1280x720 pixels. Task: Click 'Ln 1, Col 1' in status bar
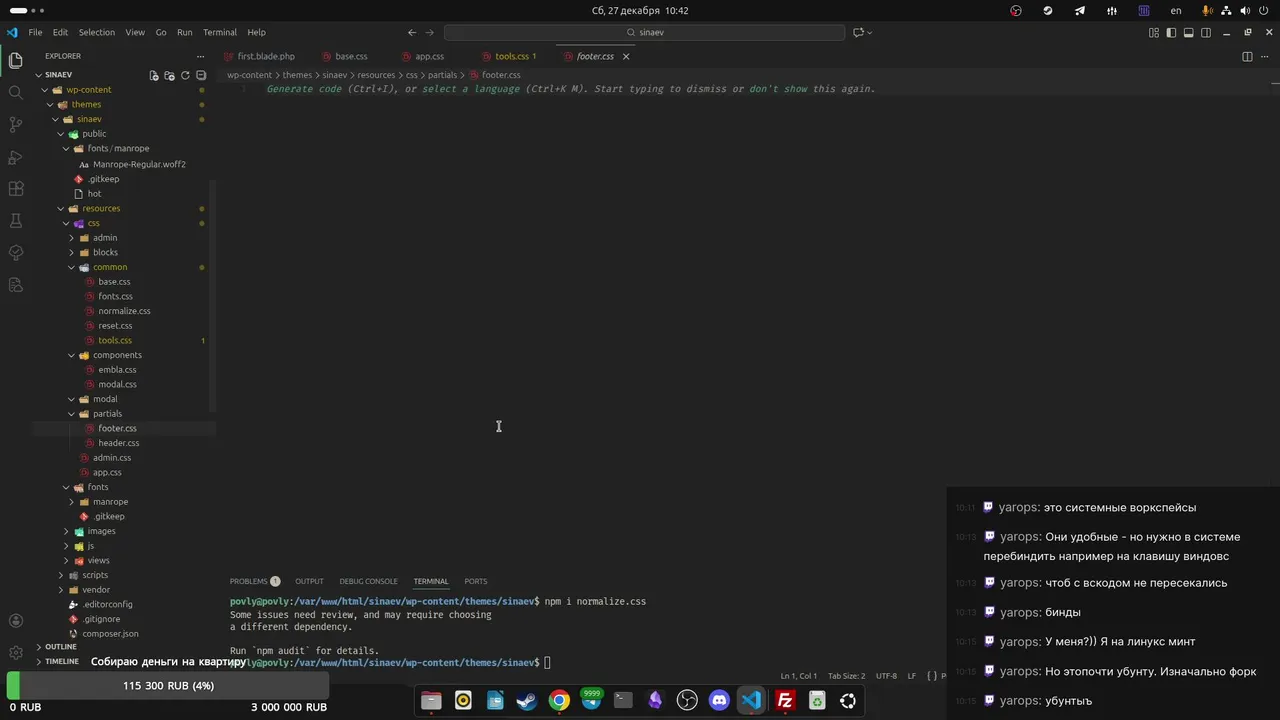[799, 676]
